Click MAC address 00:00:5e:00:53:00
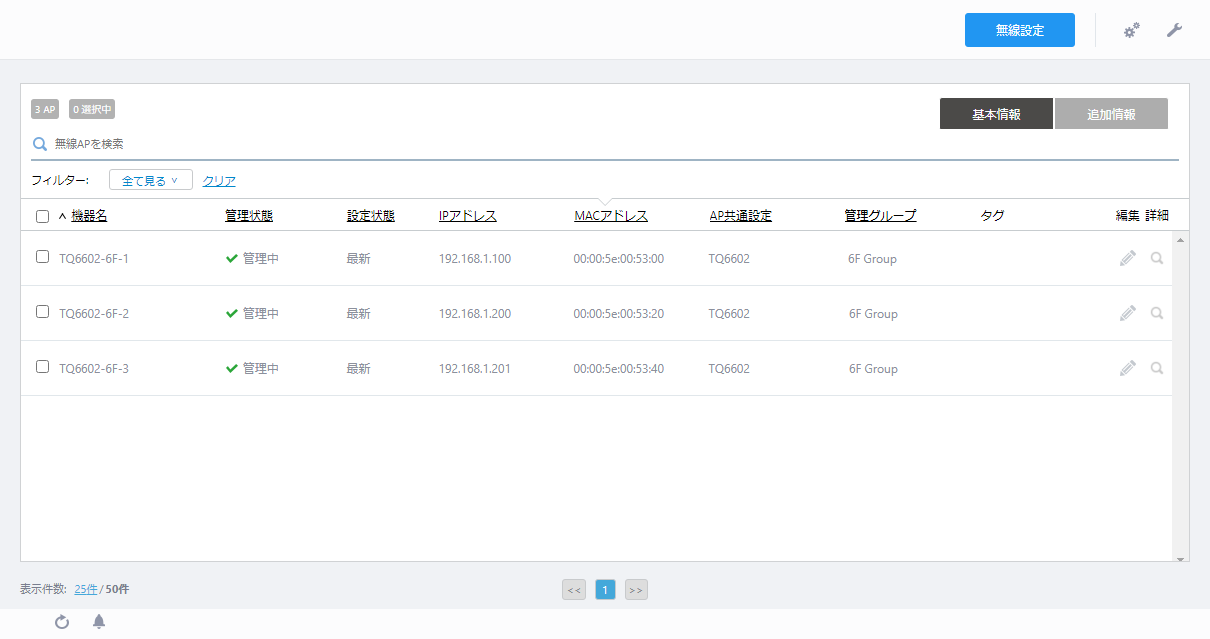 pos(619,258)
